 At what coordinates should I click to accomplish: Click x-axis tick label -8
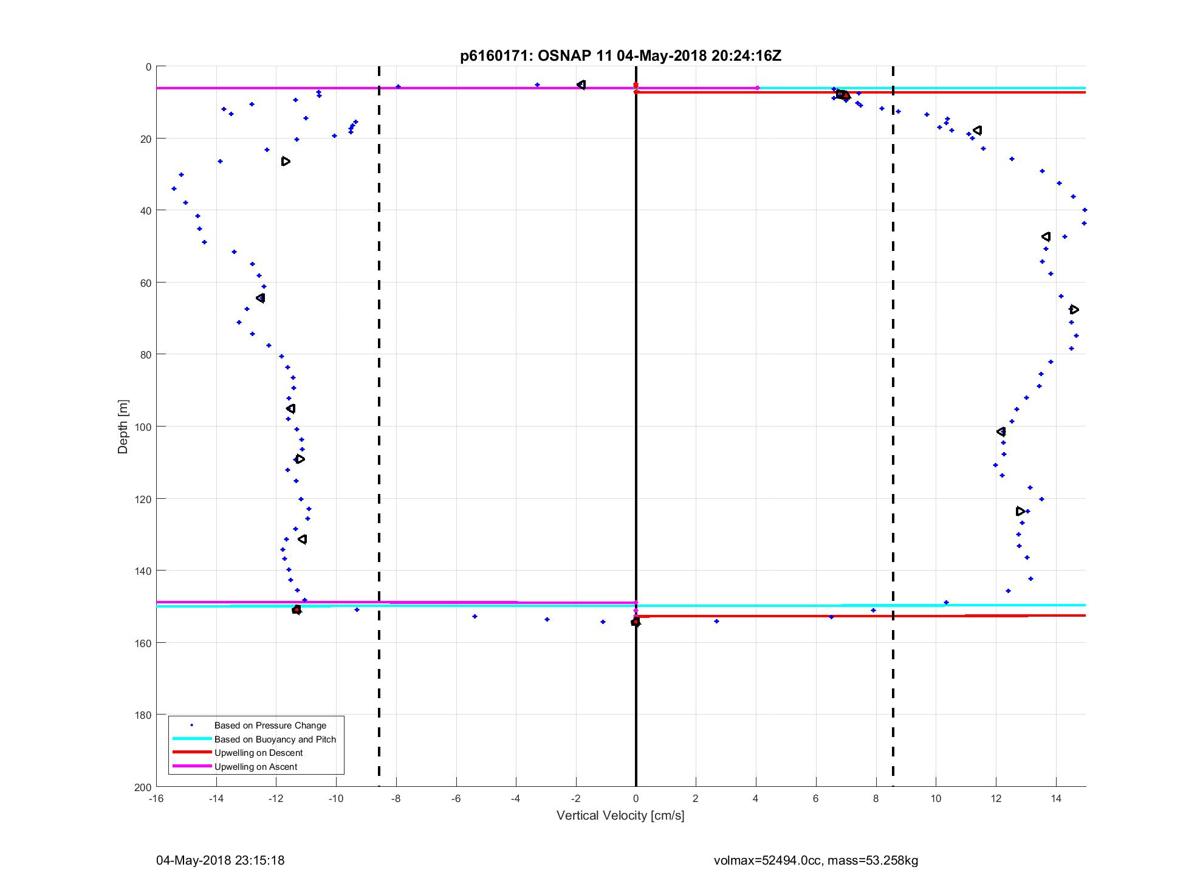pyautogui.click(x=396, y=799)
